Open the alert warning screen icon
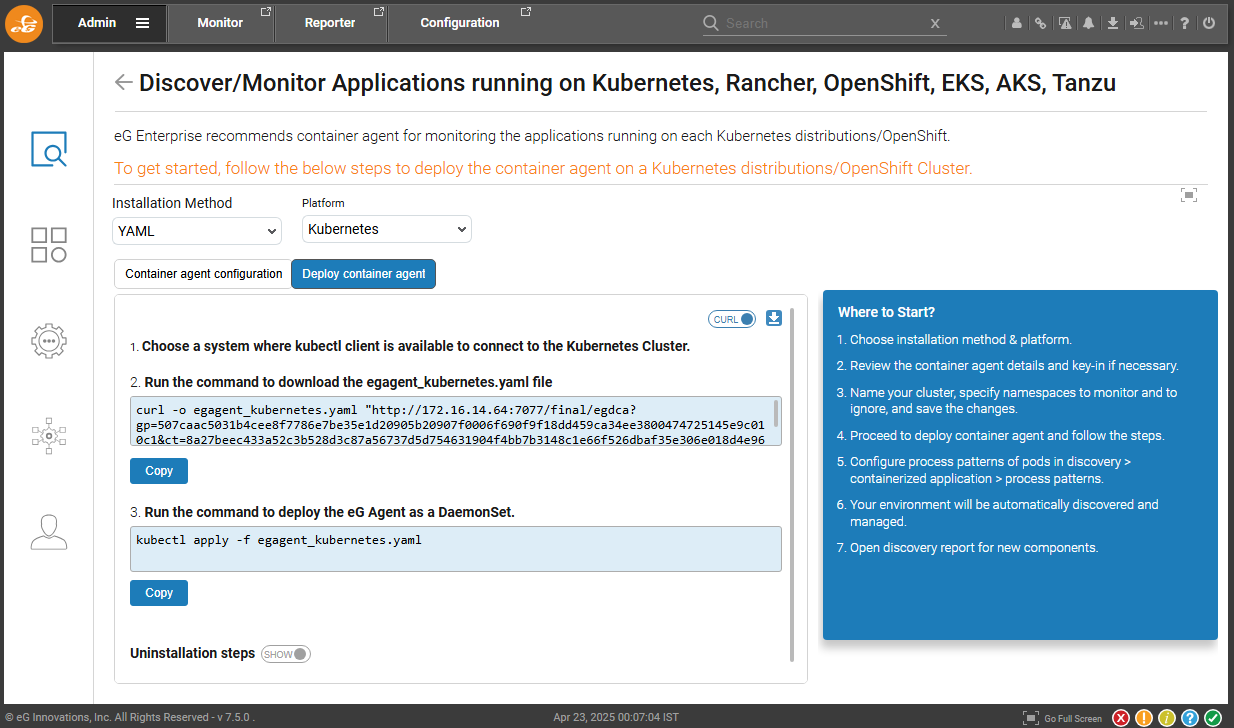This screenshot has height=728, width=1234. click(x=1065, y=23)
